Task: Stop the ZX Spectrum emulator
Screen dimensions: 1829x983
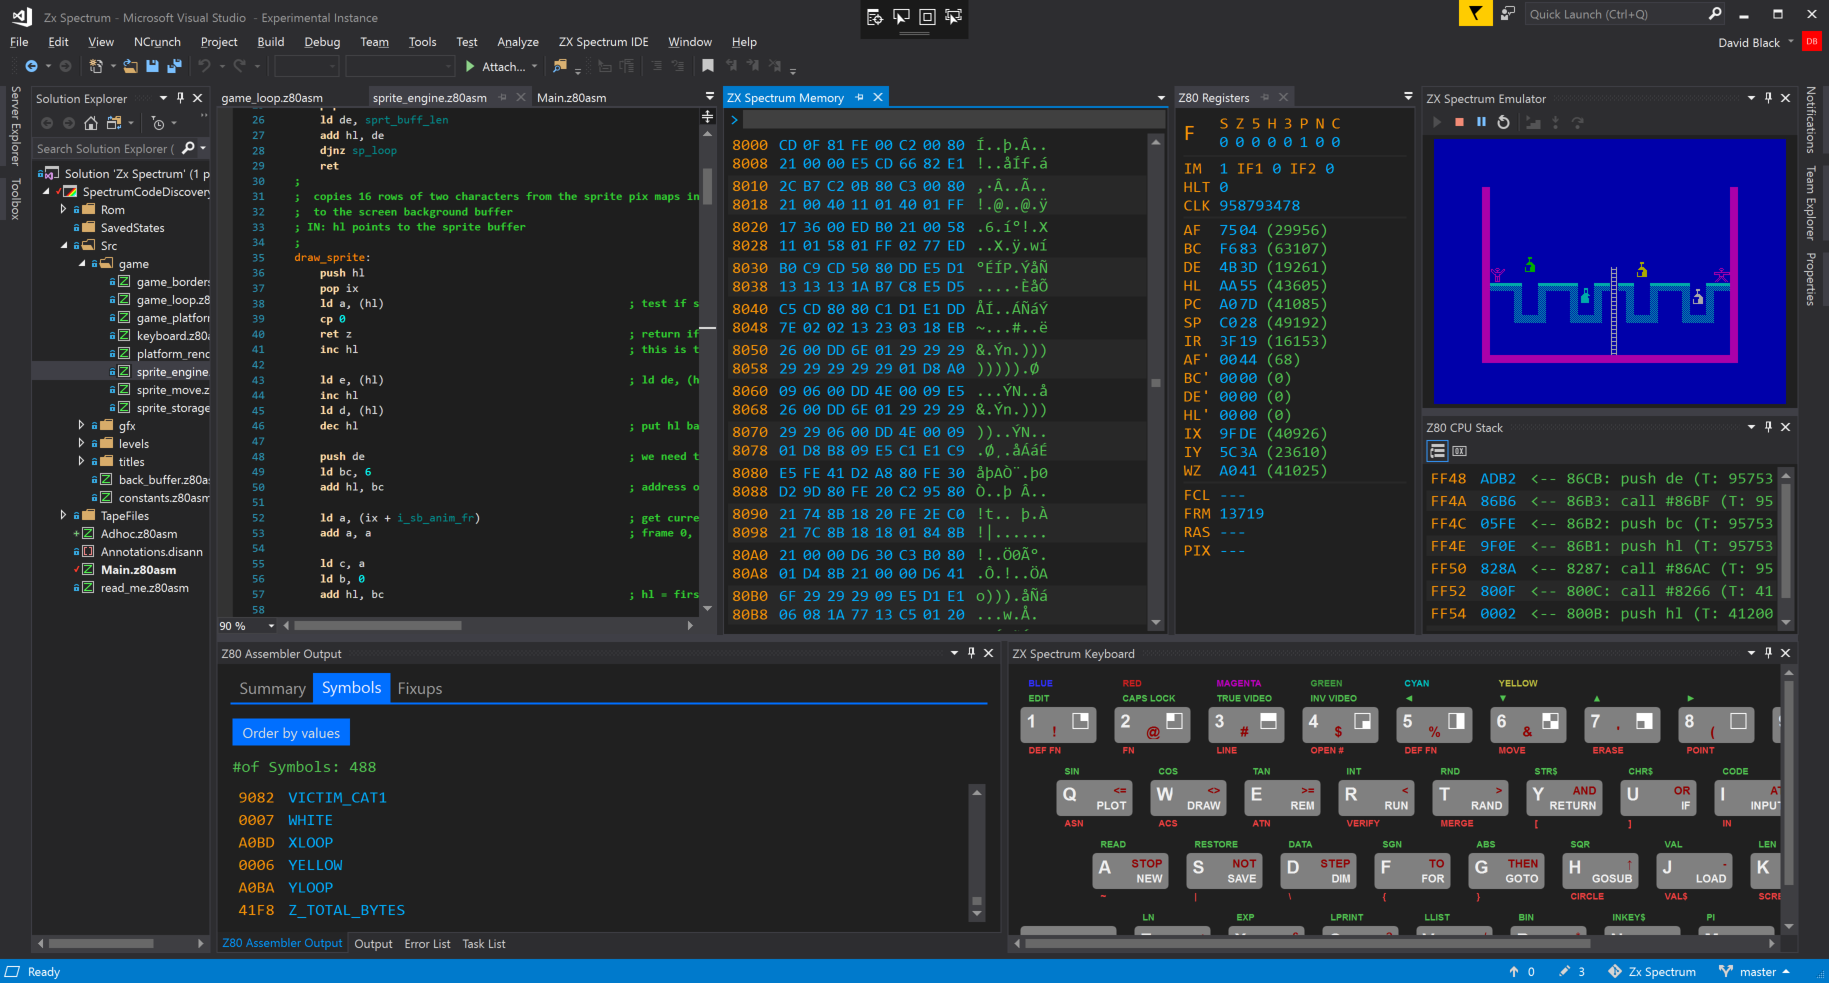Action: pyautogui.click(x=1459, y=122)
